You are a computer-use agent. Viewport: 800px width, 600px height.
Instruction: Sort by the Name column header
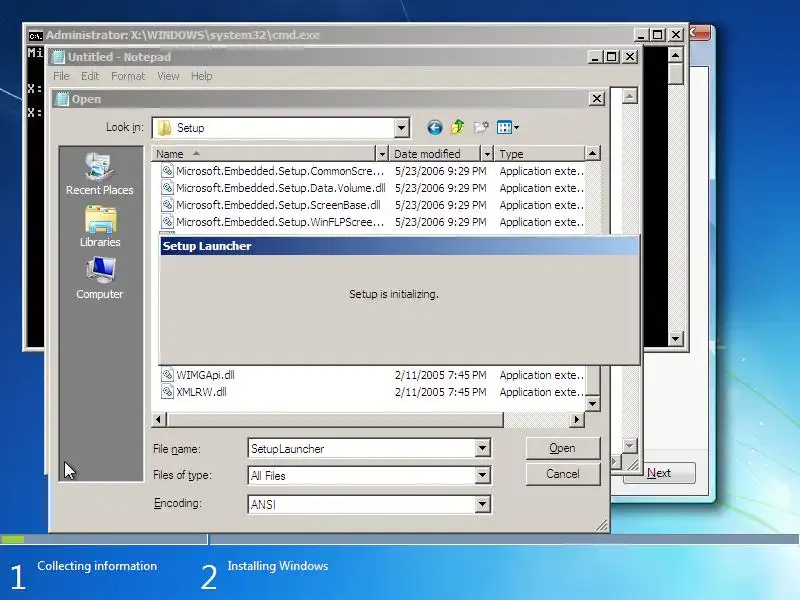(263, 154)
